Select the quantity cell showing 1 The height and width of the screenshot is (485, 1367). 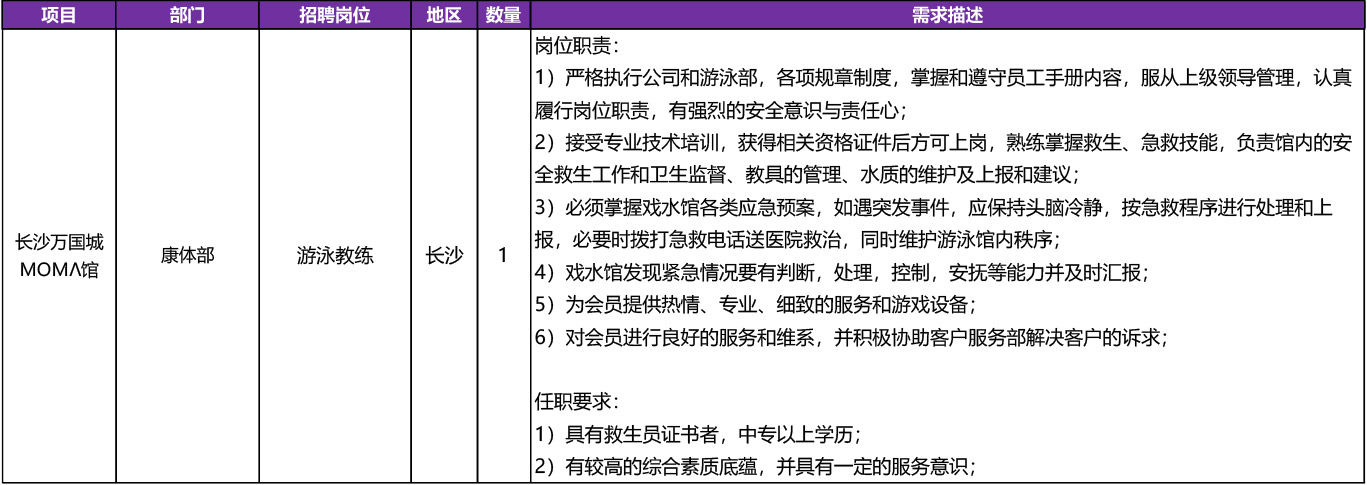(x=503, y=256)
